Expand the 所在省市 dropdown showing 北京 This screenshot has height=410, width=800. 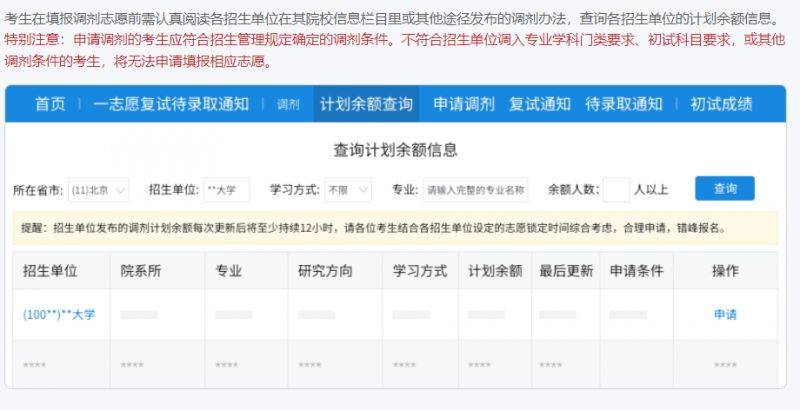coord(98,190)
